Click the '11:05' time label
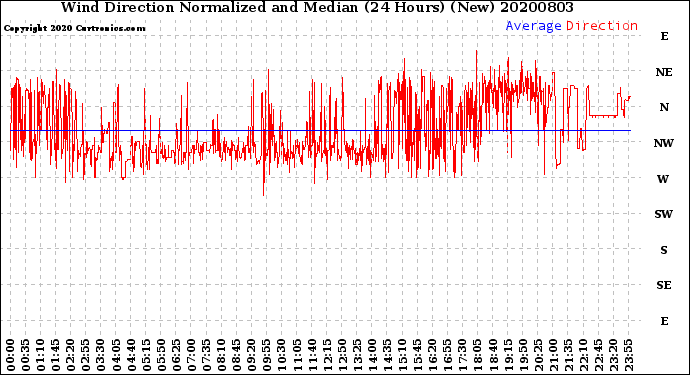 [x=297, y=355]
